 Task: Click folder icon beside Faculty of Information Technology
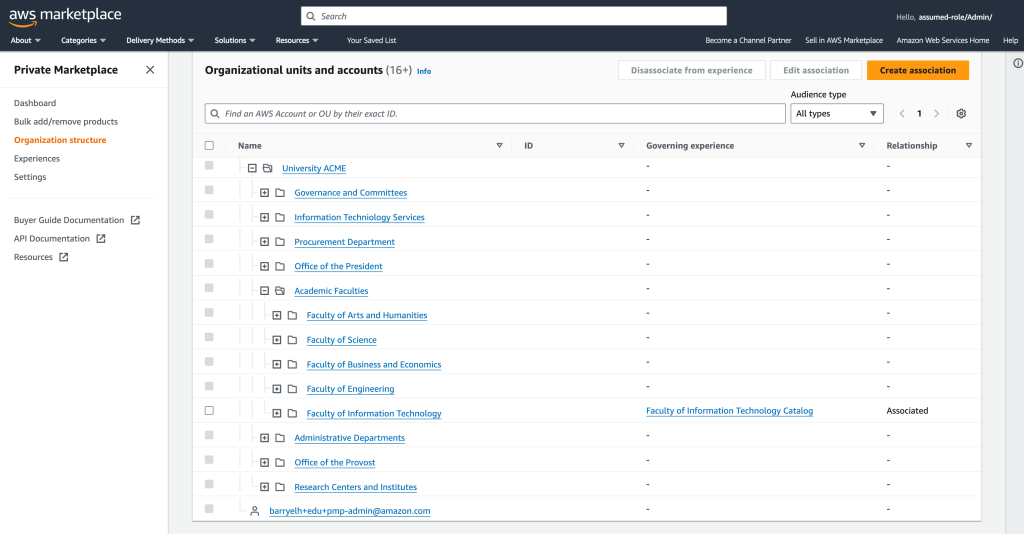(x=293, y=413)
